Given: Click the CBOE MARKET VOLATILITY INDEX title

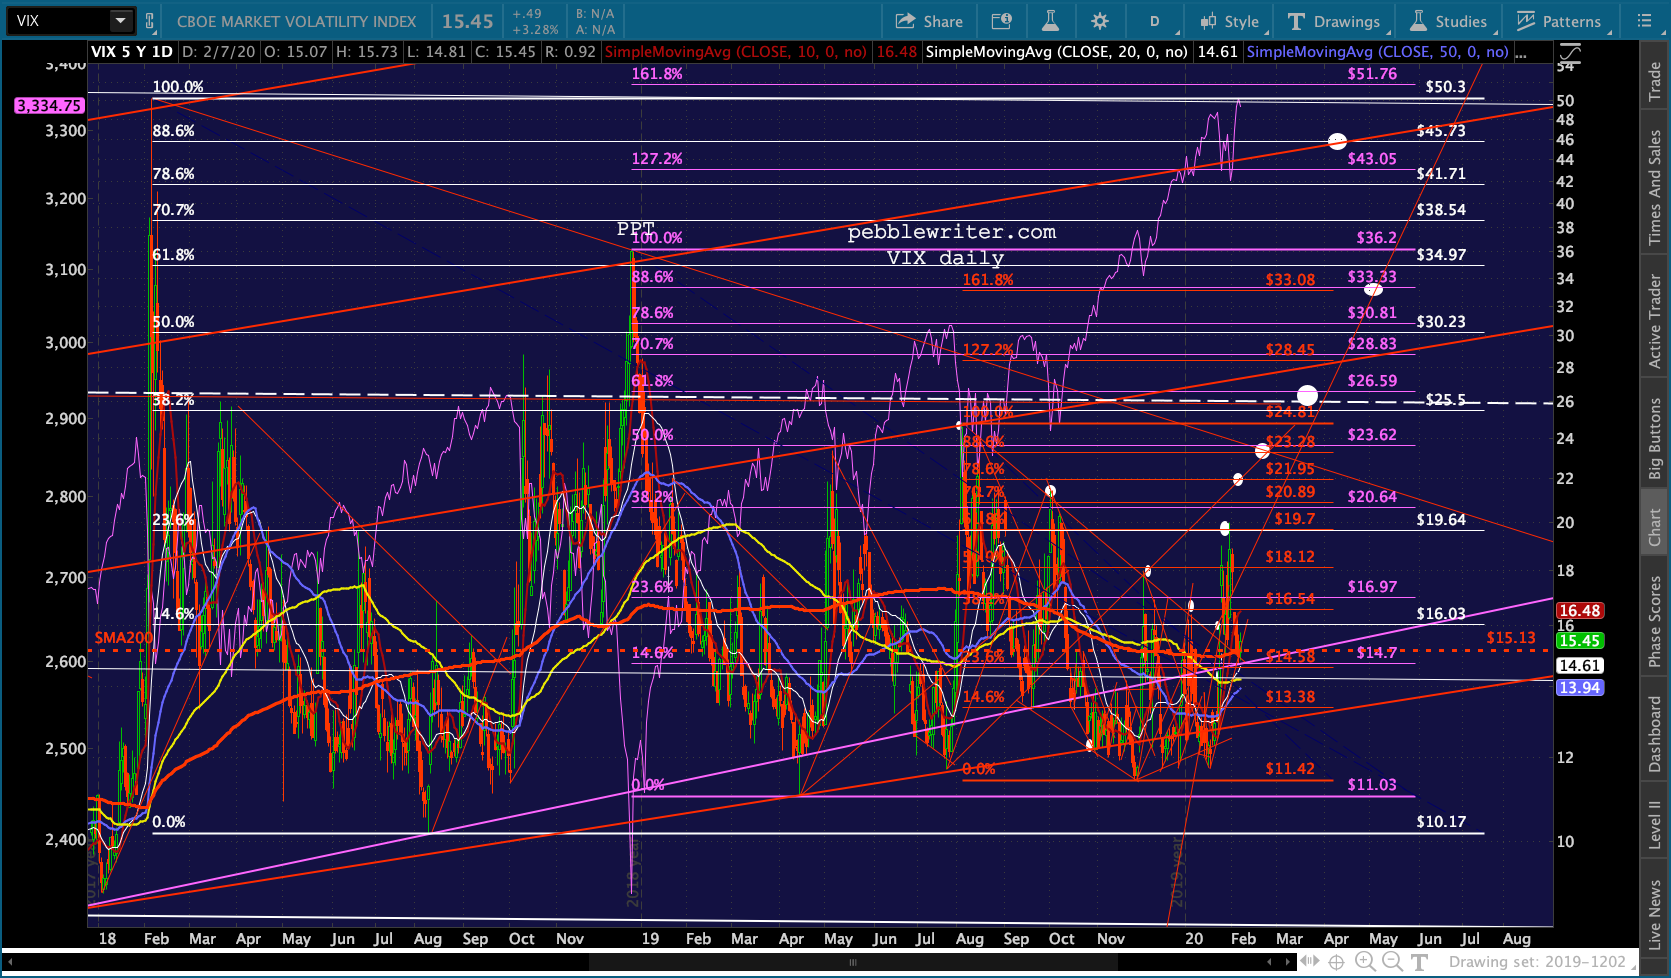Looking at the screenshot, I should pyautogui.click(x=296, y=21).
